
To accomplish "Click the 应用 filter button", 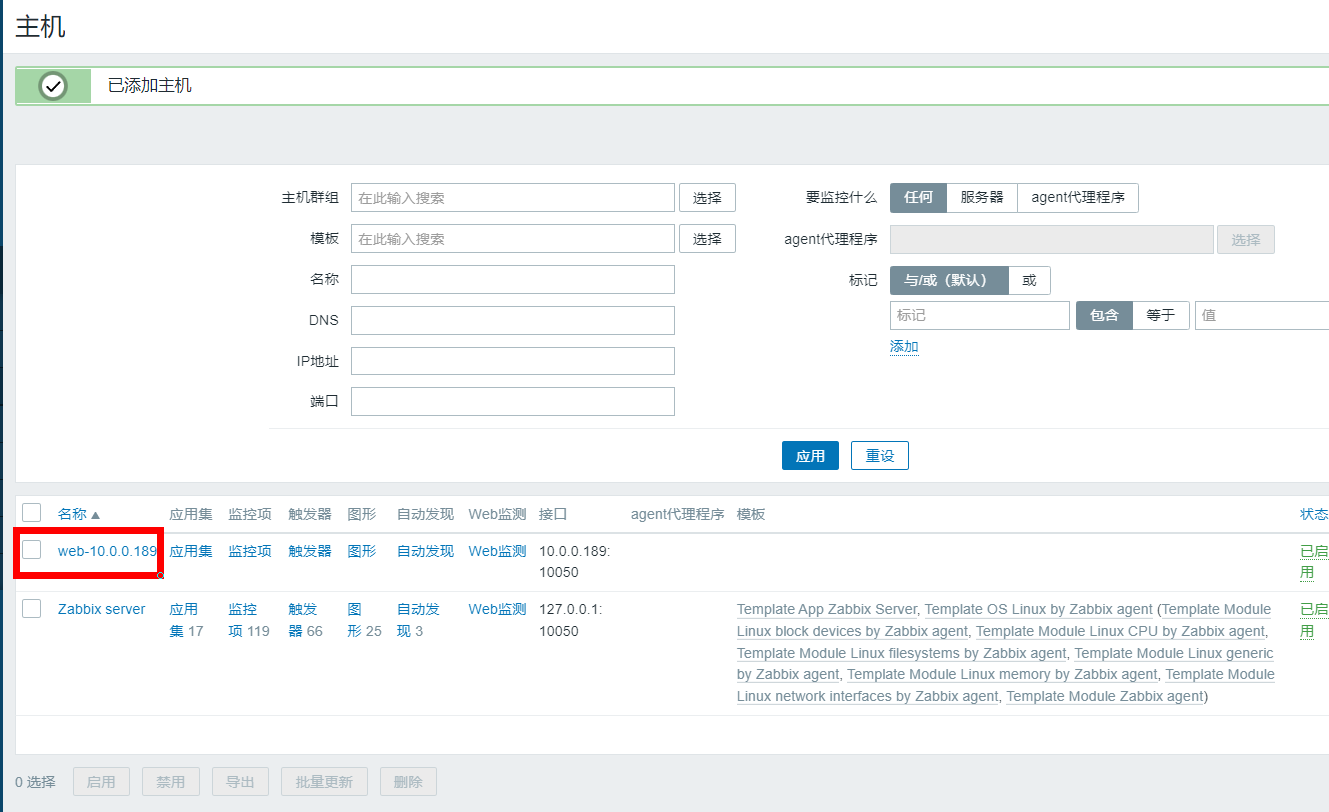I will click(x=810, y=456).
